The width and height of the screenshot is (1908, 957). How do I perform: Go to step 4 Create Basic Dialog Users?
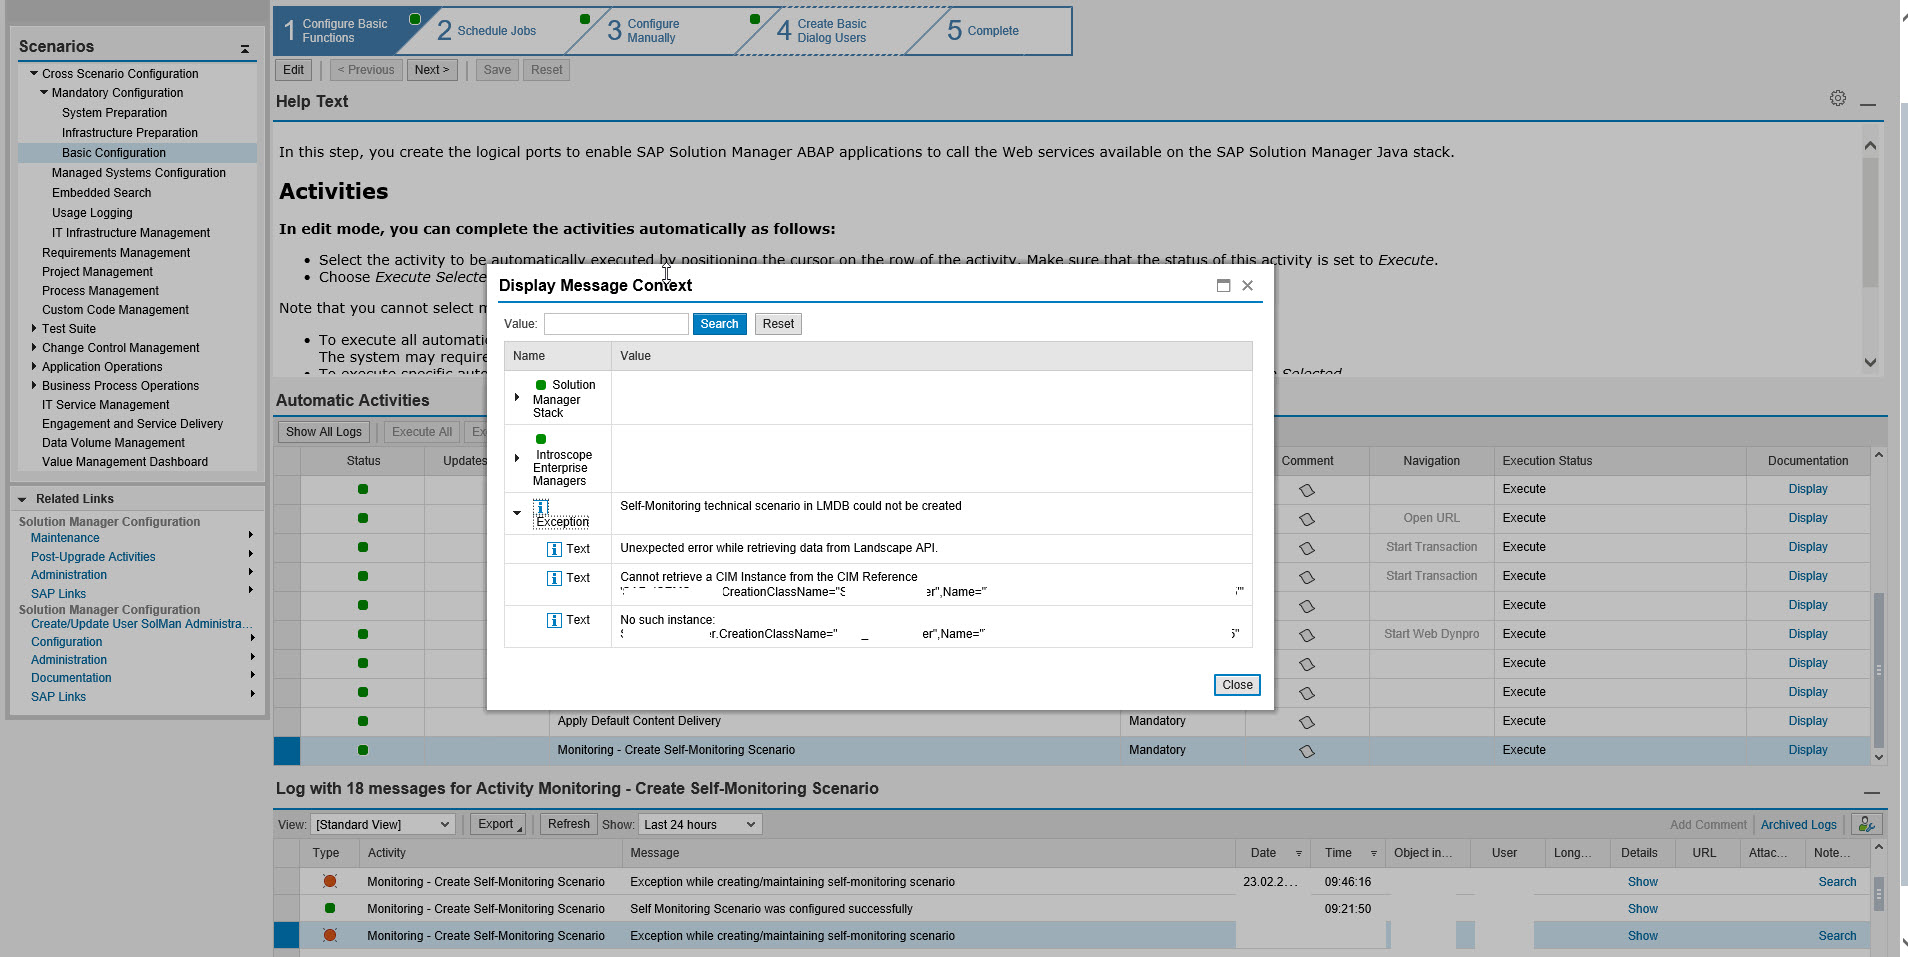tap(822, 31)
